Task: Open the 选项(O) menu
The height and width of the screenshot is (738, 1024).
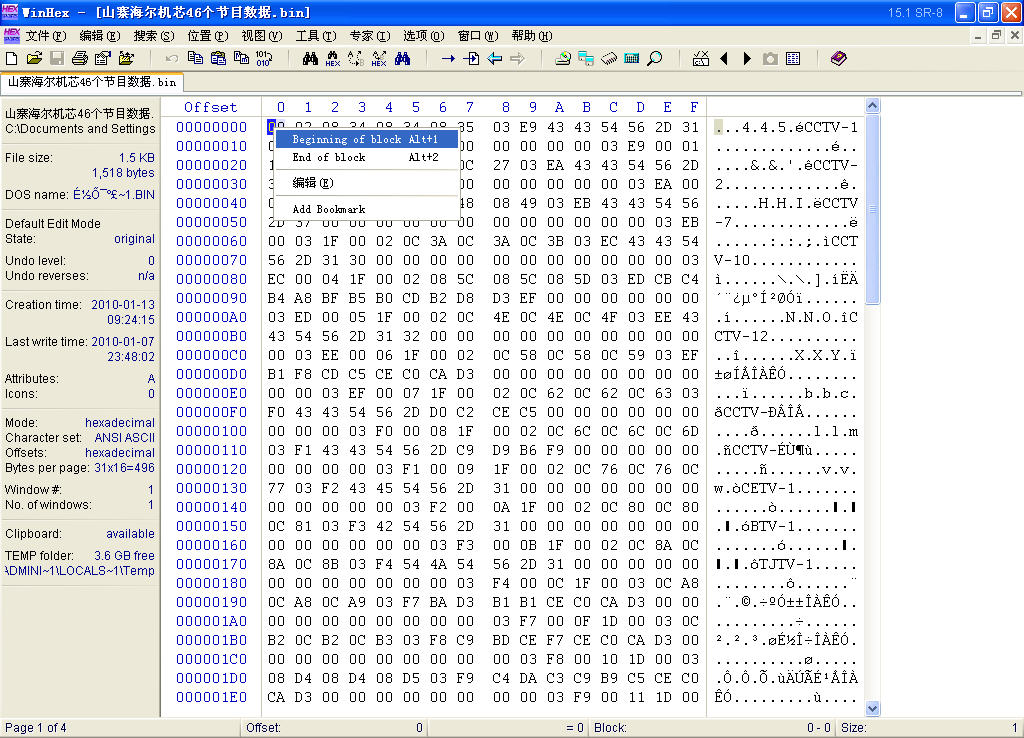Action: point(424,35)
